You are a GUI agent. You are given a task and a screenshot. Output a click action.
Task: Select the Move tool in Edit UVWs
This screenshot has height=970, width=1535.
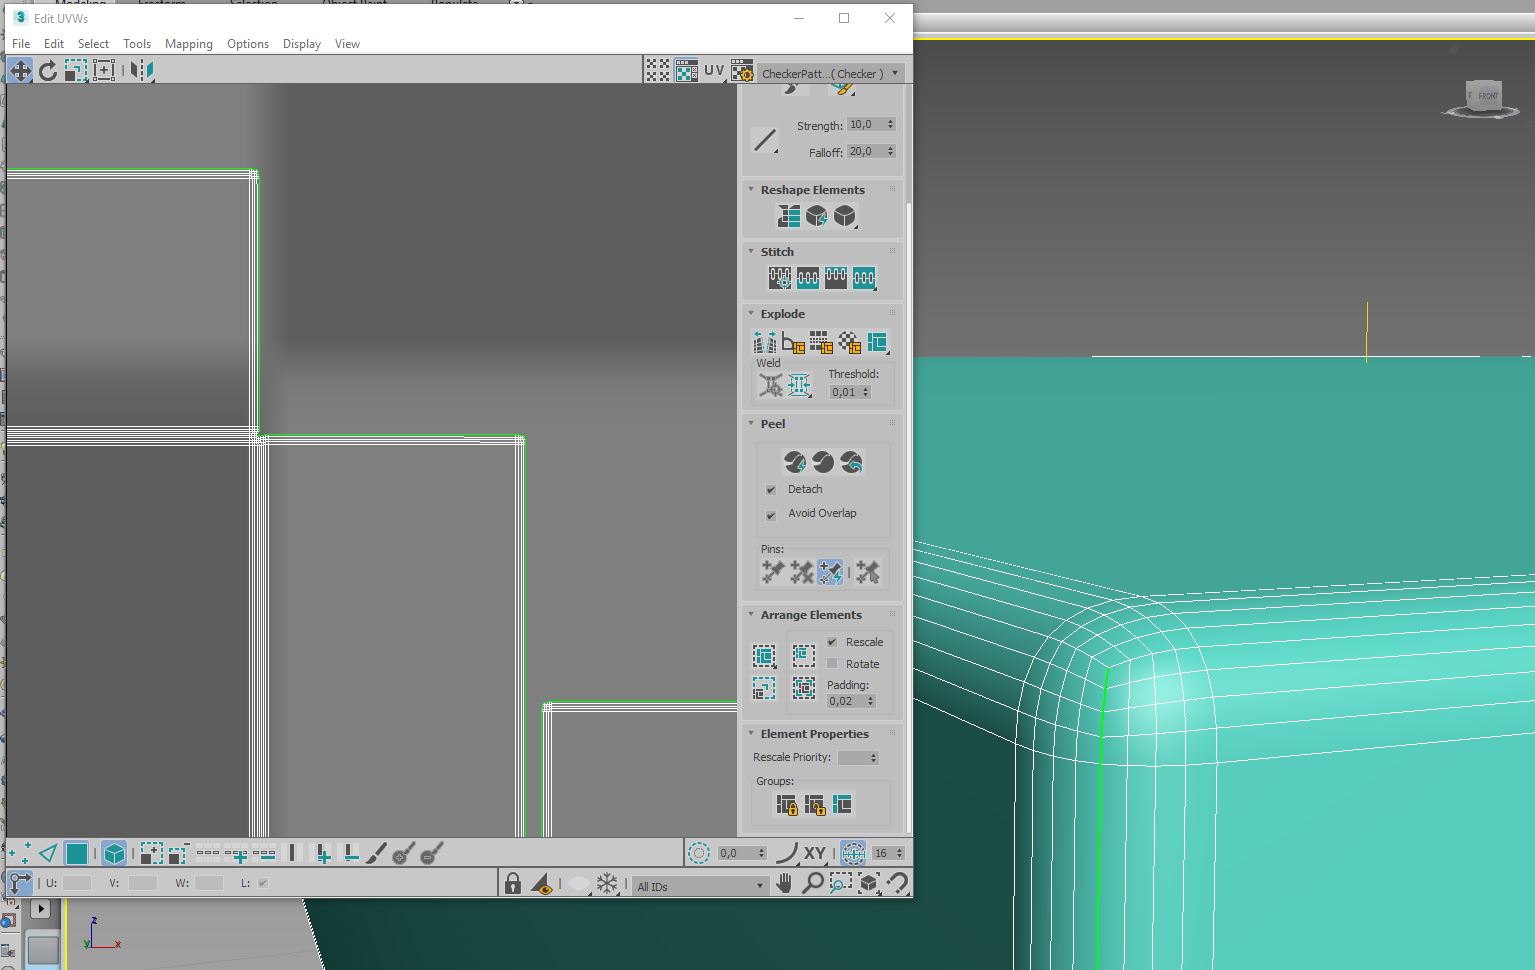point(19,70)
